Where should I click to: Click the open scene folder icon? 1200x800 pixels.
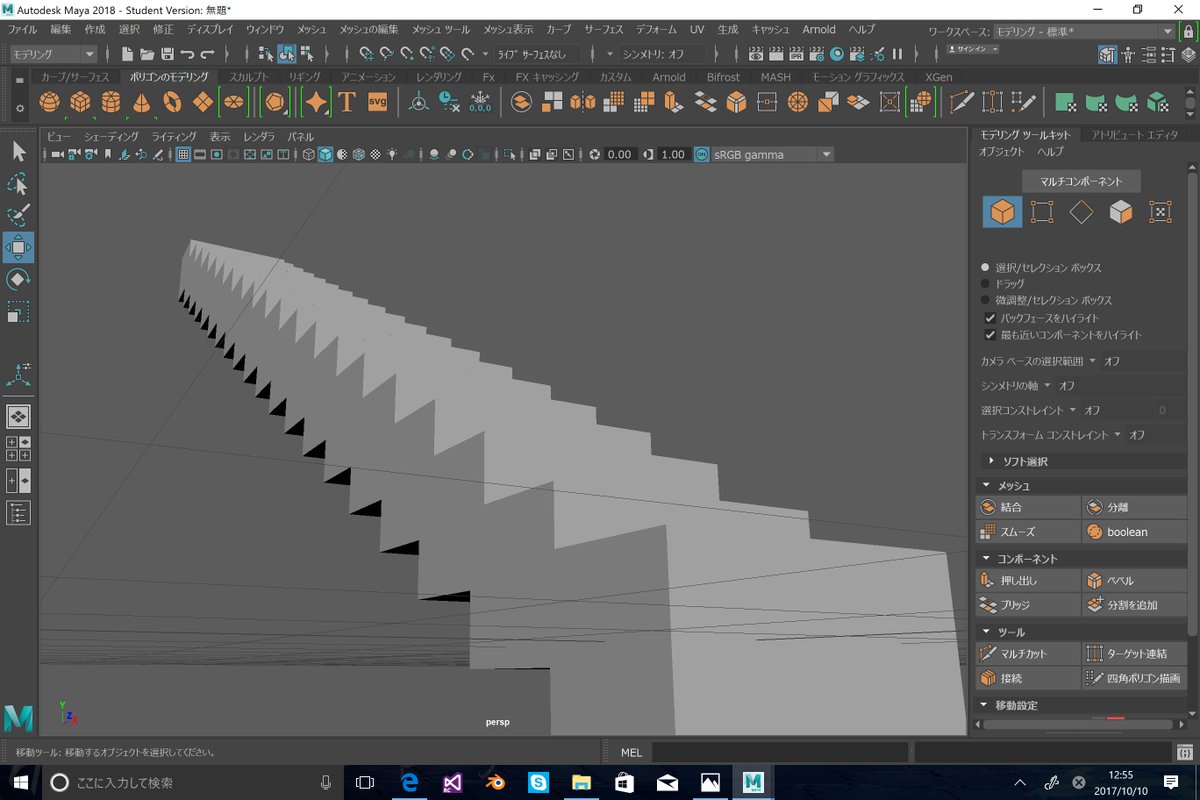tap(147, 53)
